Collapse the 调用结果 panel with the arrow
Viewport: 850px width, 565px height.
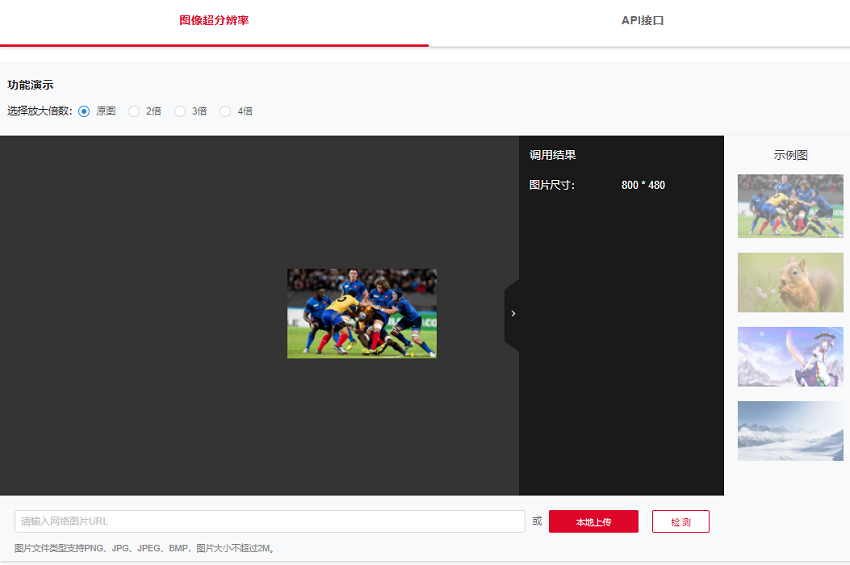coord(512,313)
